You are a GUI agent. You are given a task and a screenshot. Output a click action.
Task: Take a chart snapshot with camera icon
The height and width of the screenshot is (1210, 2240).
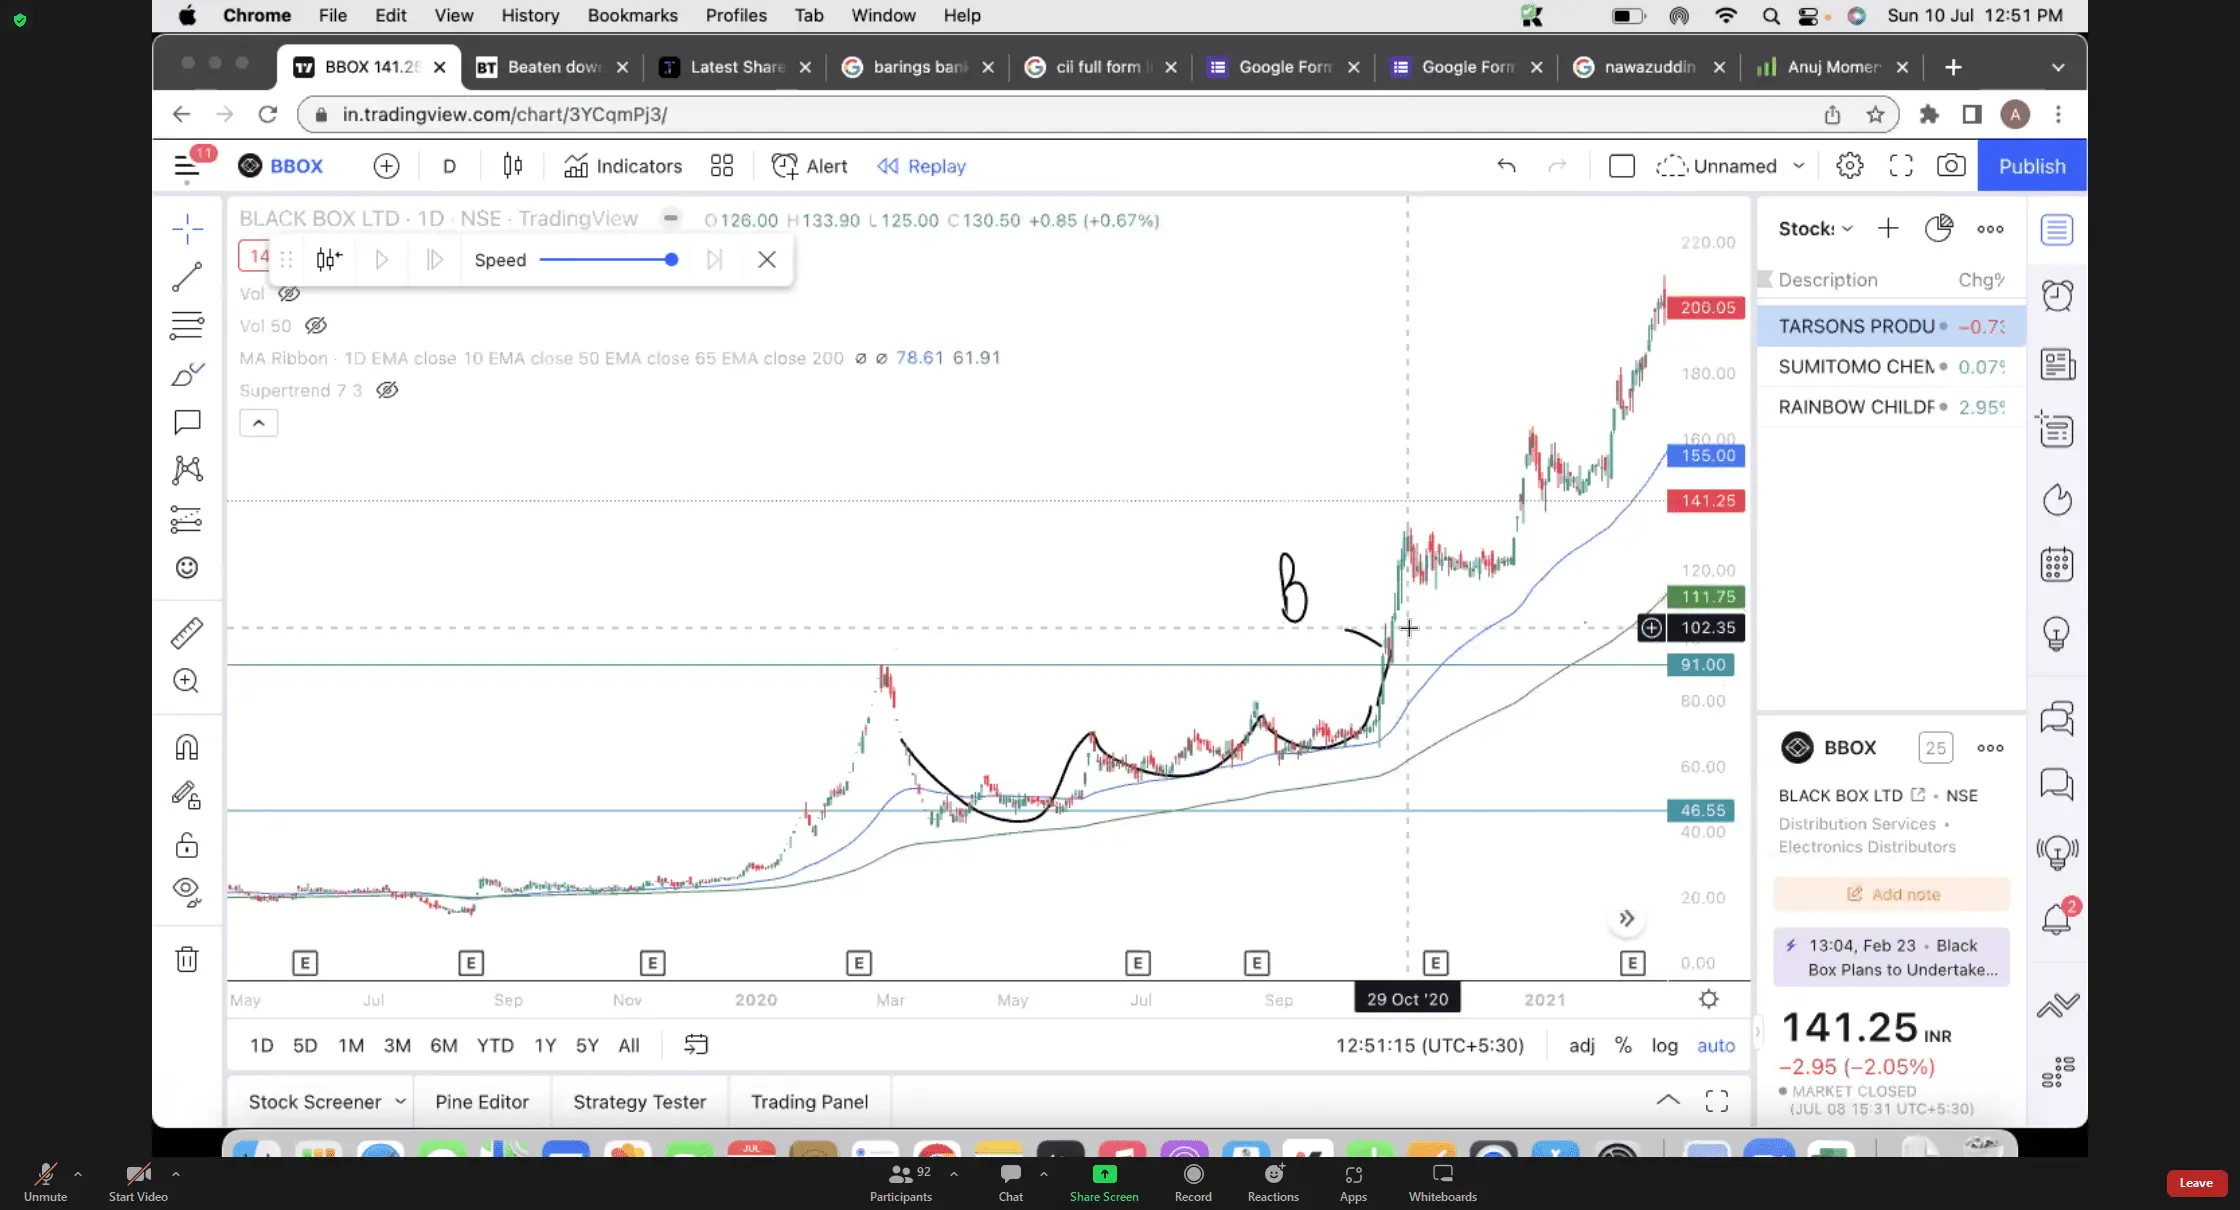click(x=1950, y=166)
